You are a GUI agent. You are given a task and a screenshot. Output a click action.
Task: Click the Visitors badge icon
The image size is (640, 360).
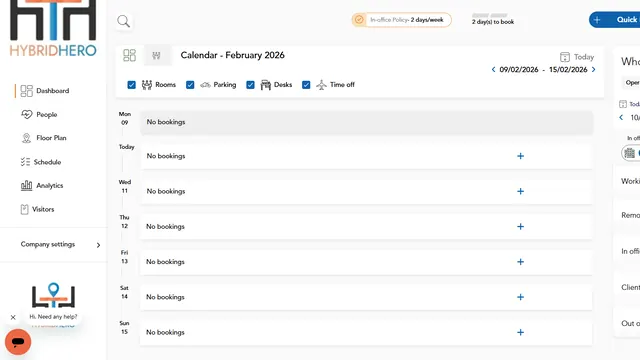click(24, 209)
